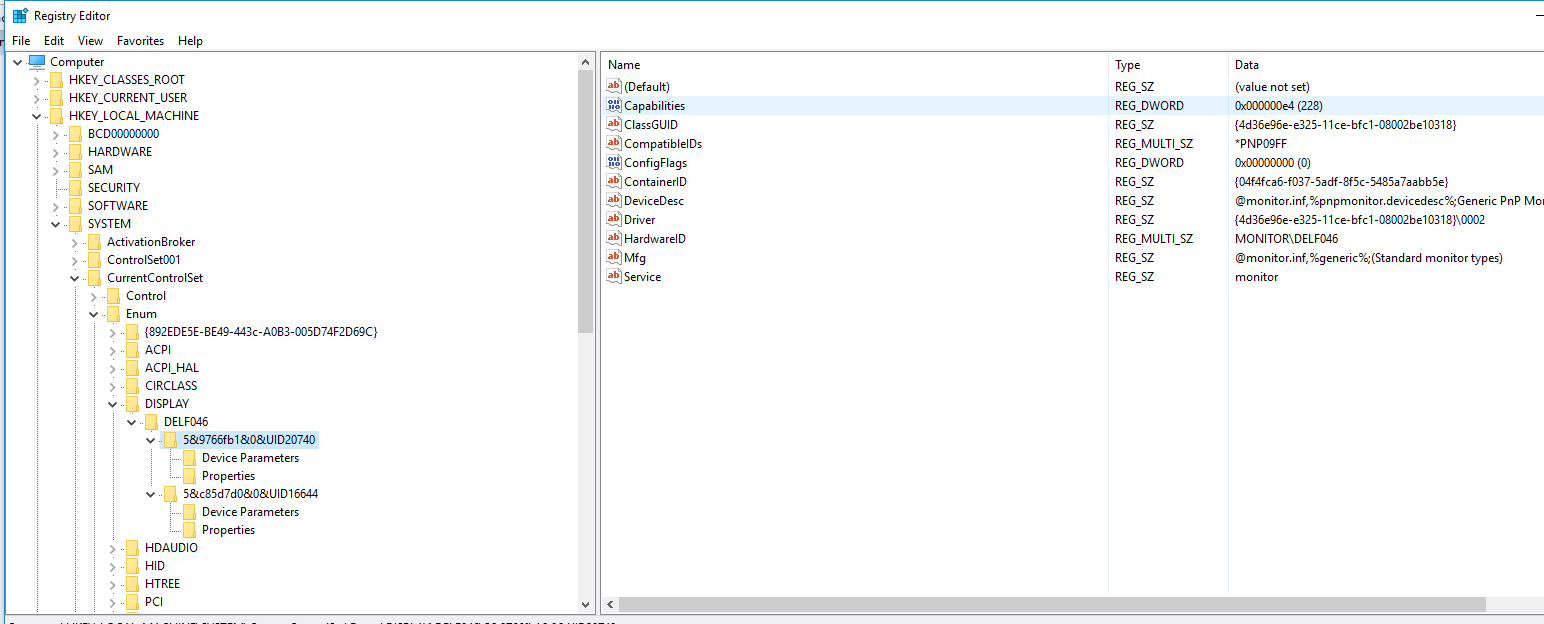Click the SOFTWARE folder icon

75,206
